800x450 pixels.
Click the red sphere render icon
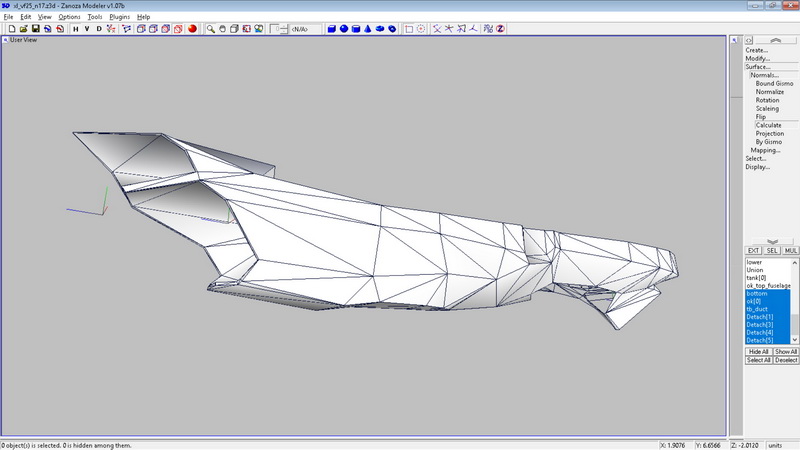192,29
